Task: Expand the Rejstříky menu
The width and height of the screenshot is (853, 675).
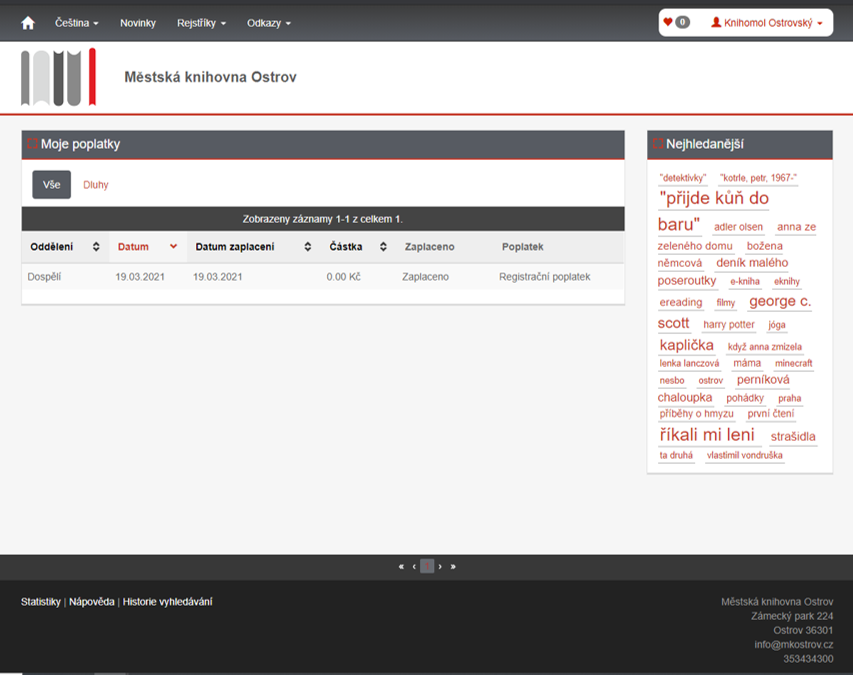Action: coord(201,23)
